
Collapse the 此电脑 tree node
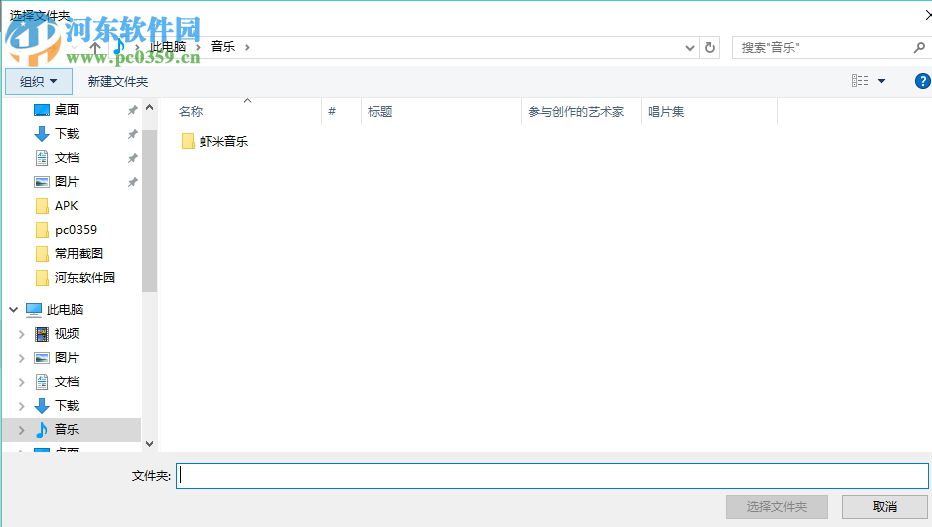tap(14, 310)
